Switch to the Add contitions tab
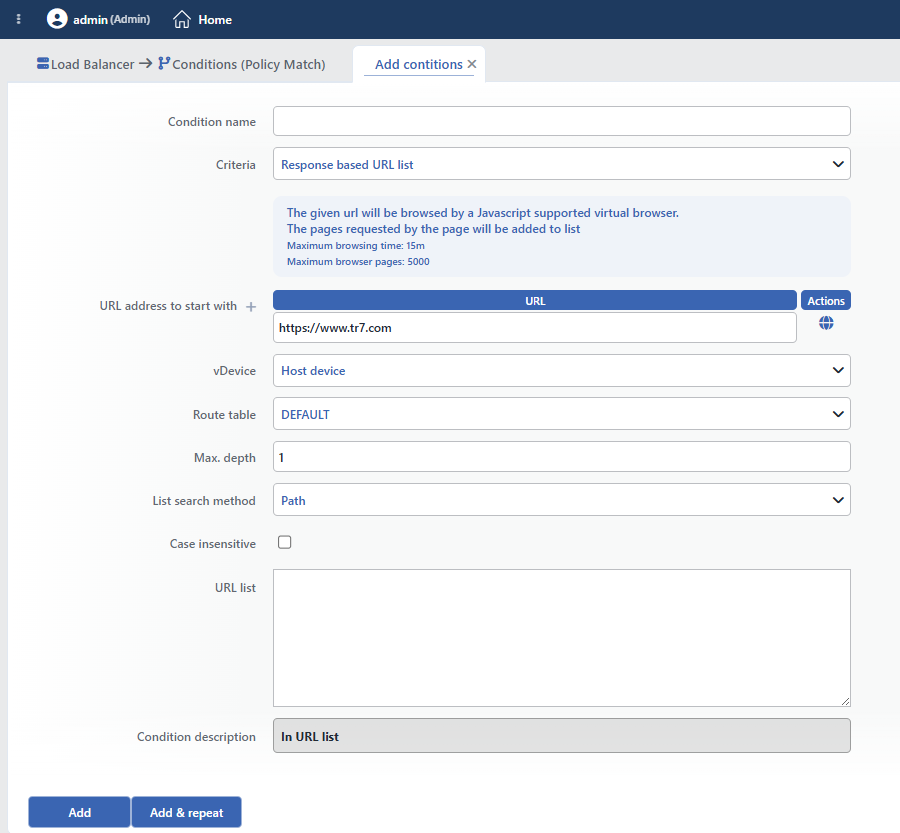This screenshot has height=833, width=900. [418, 64]
